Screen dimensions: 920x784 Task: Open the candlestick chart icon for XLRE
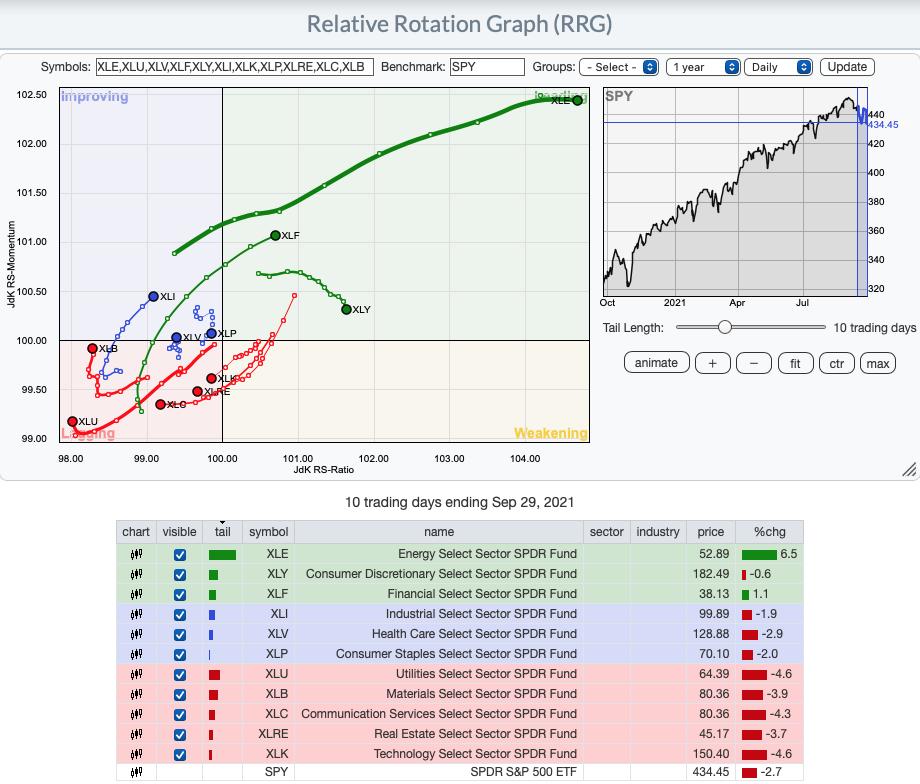point(136,734)
